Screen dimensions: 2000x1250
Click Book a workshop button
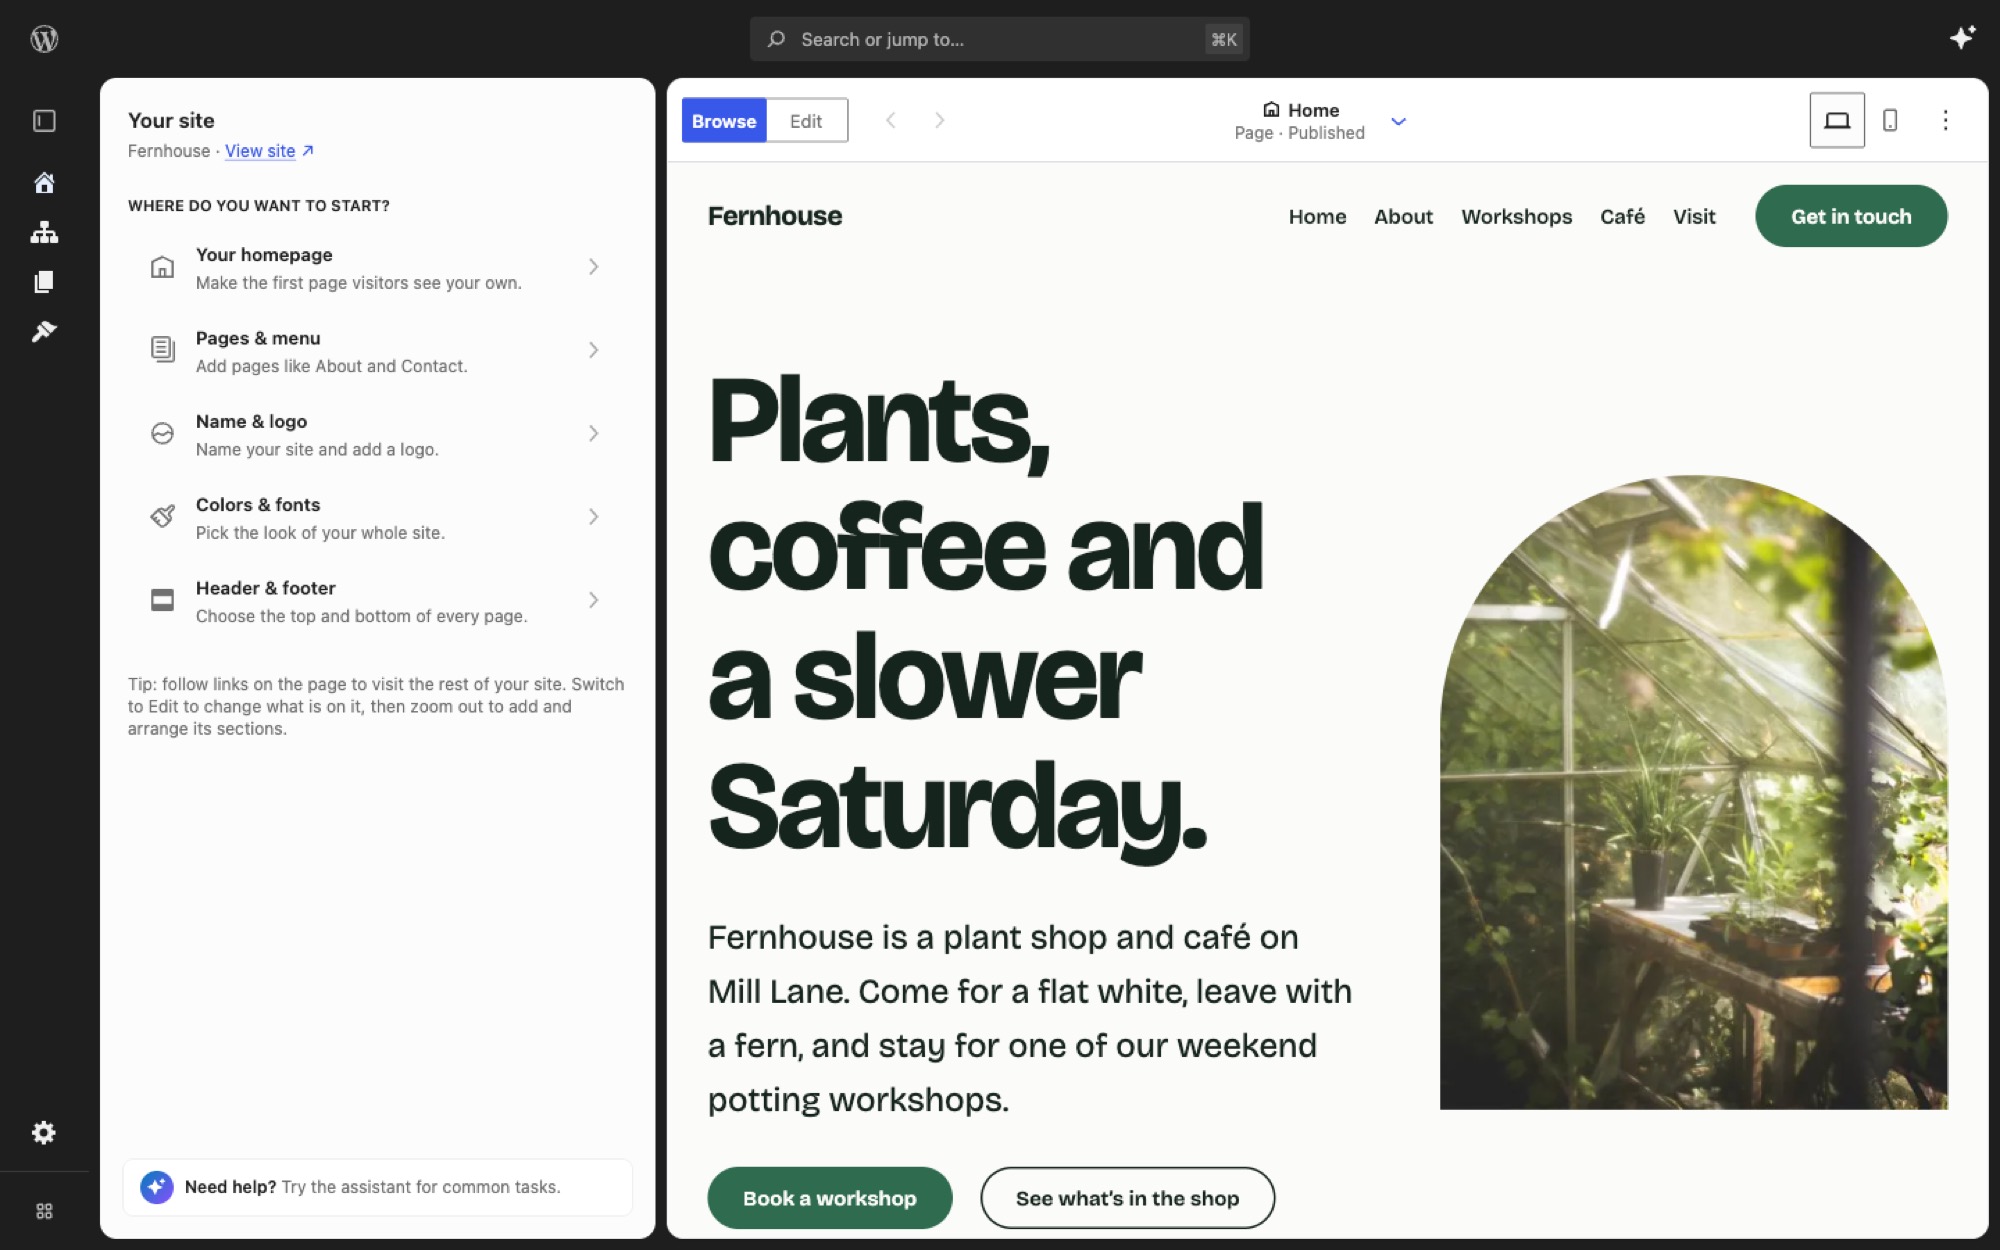pyautogui.click(x=829, y=1198)
